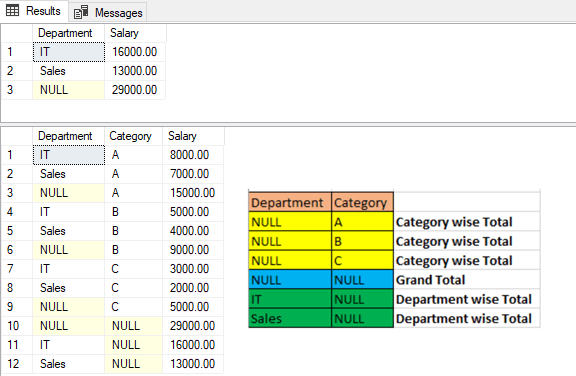Image resolution: width=576 pixels, height=376 pixels.
Task: Click the blue NULL cell in the Department column
Action: 290,280
